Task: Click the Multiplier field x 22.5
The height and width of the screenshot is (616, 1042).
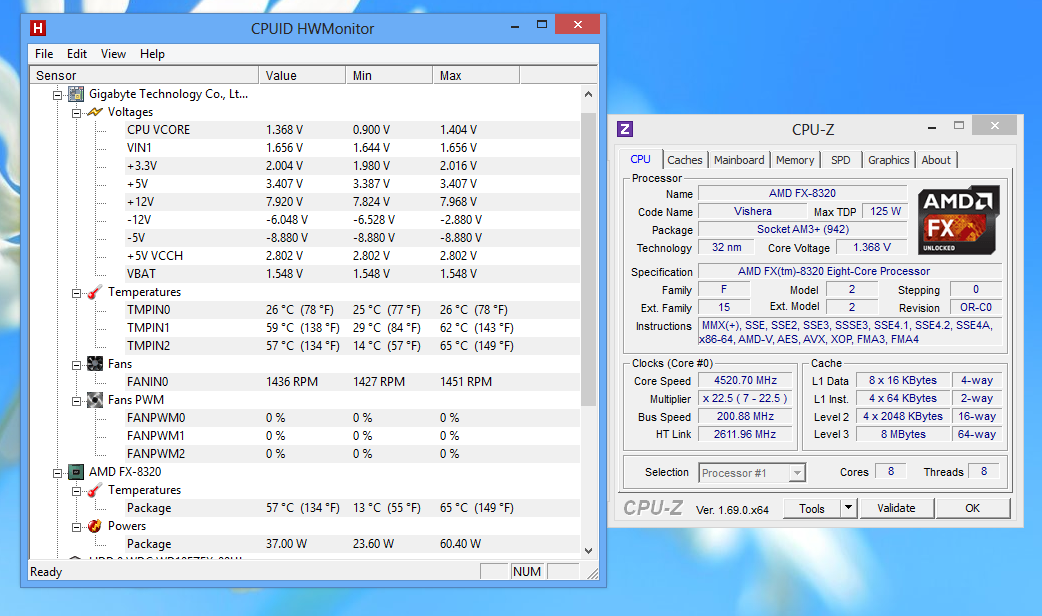Action: pos(745,398)
